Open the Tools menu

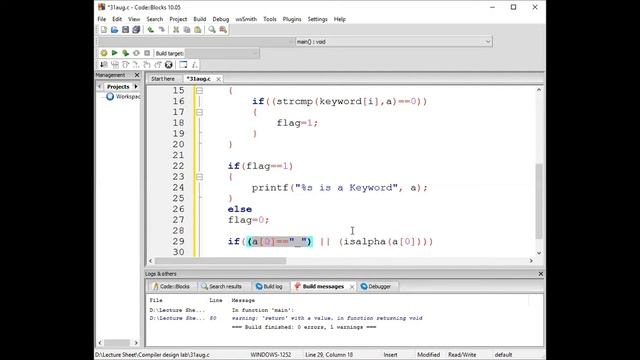pyautogui.click(x=270, y=19)
